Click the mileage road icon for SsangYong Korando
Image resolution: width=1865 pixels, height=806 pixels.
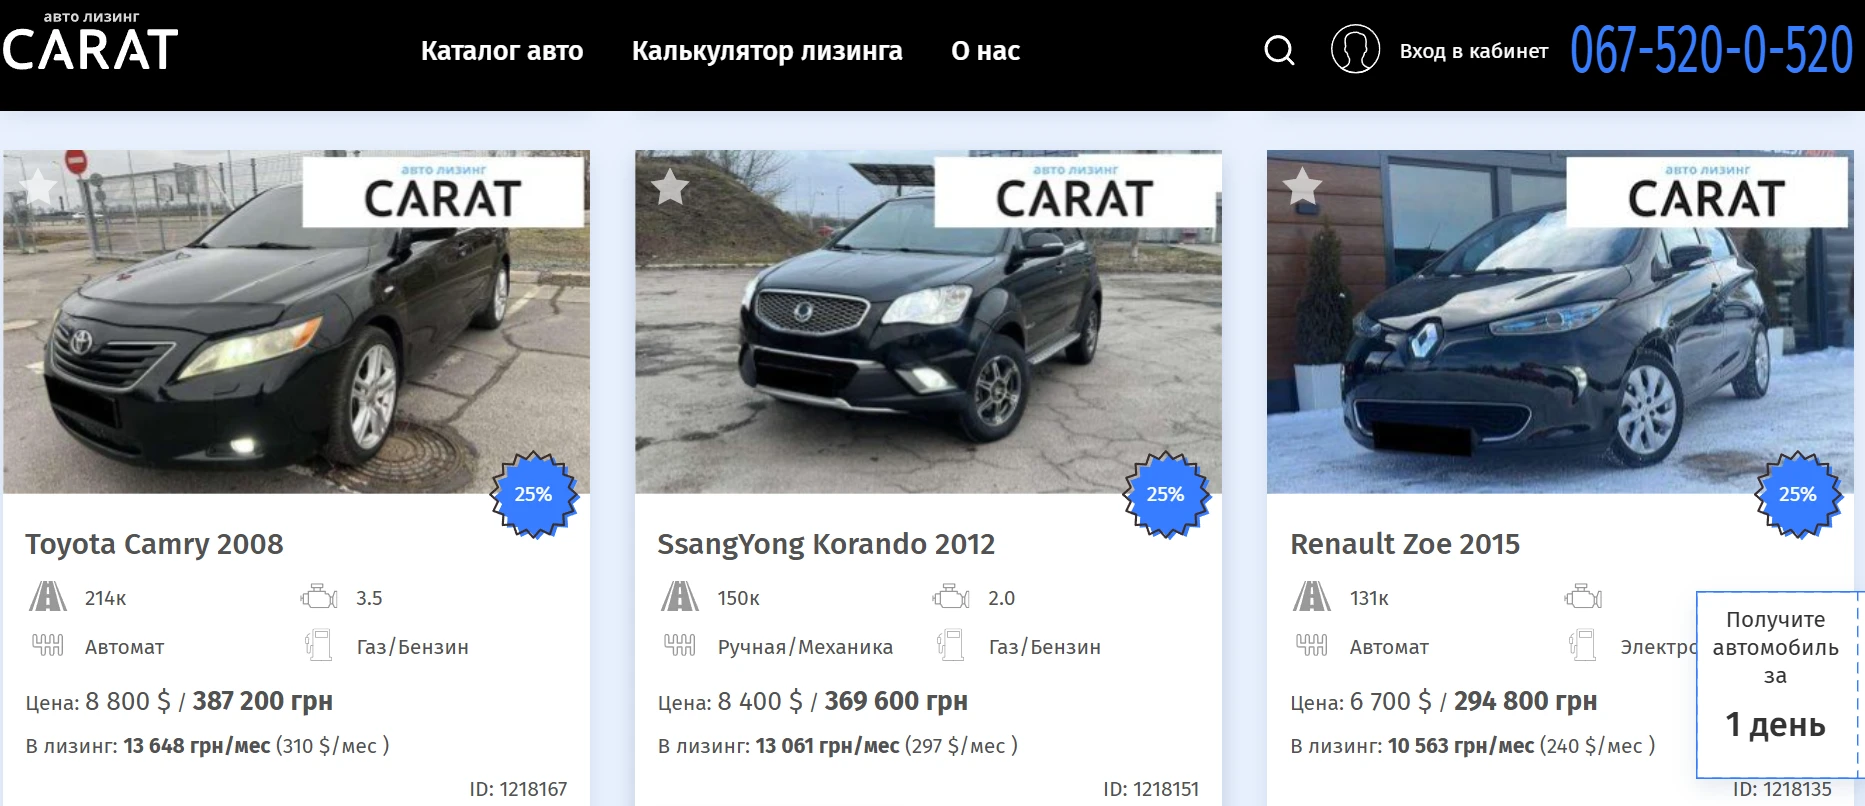click(679, 597)
